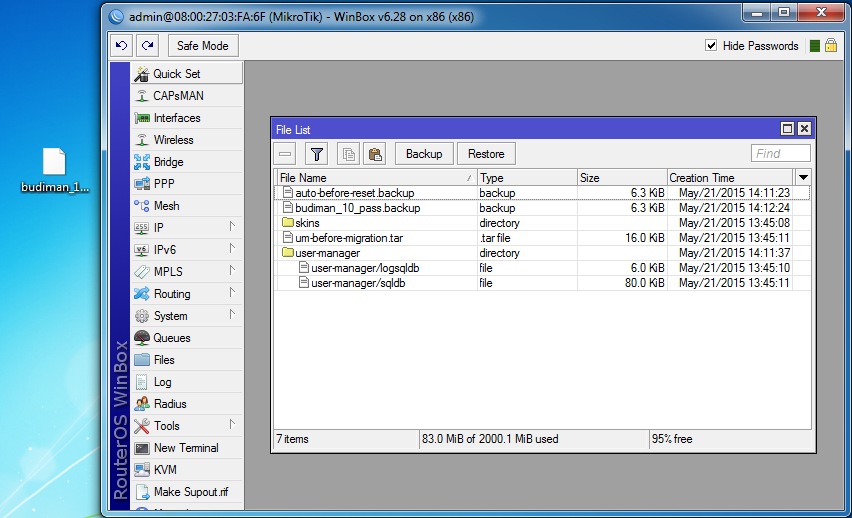Uncheck the Hide Passwords checkbox
The height and width of the screenshot is (518, 852).
[711, 45]
